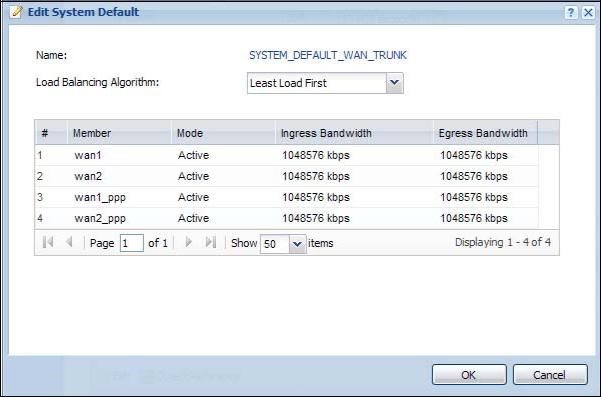Screen dimensions: 601x397
Task: Close the Edit System Default dialog
Action: (x=588, y=13)
